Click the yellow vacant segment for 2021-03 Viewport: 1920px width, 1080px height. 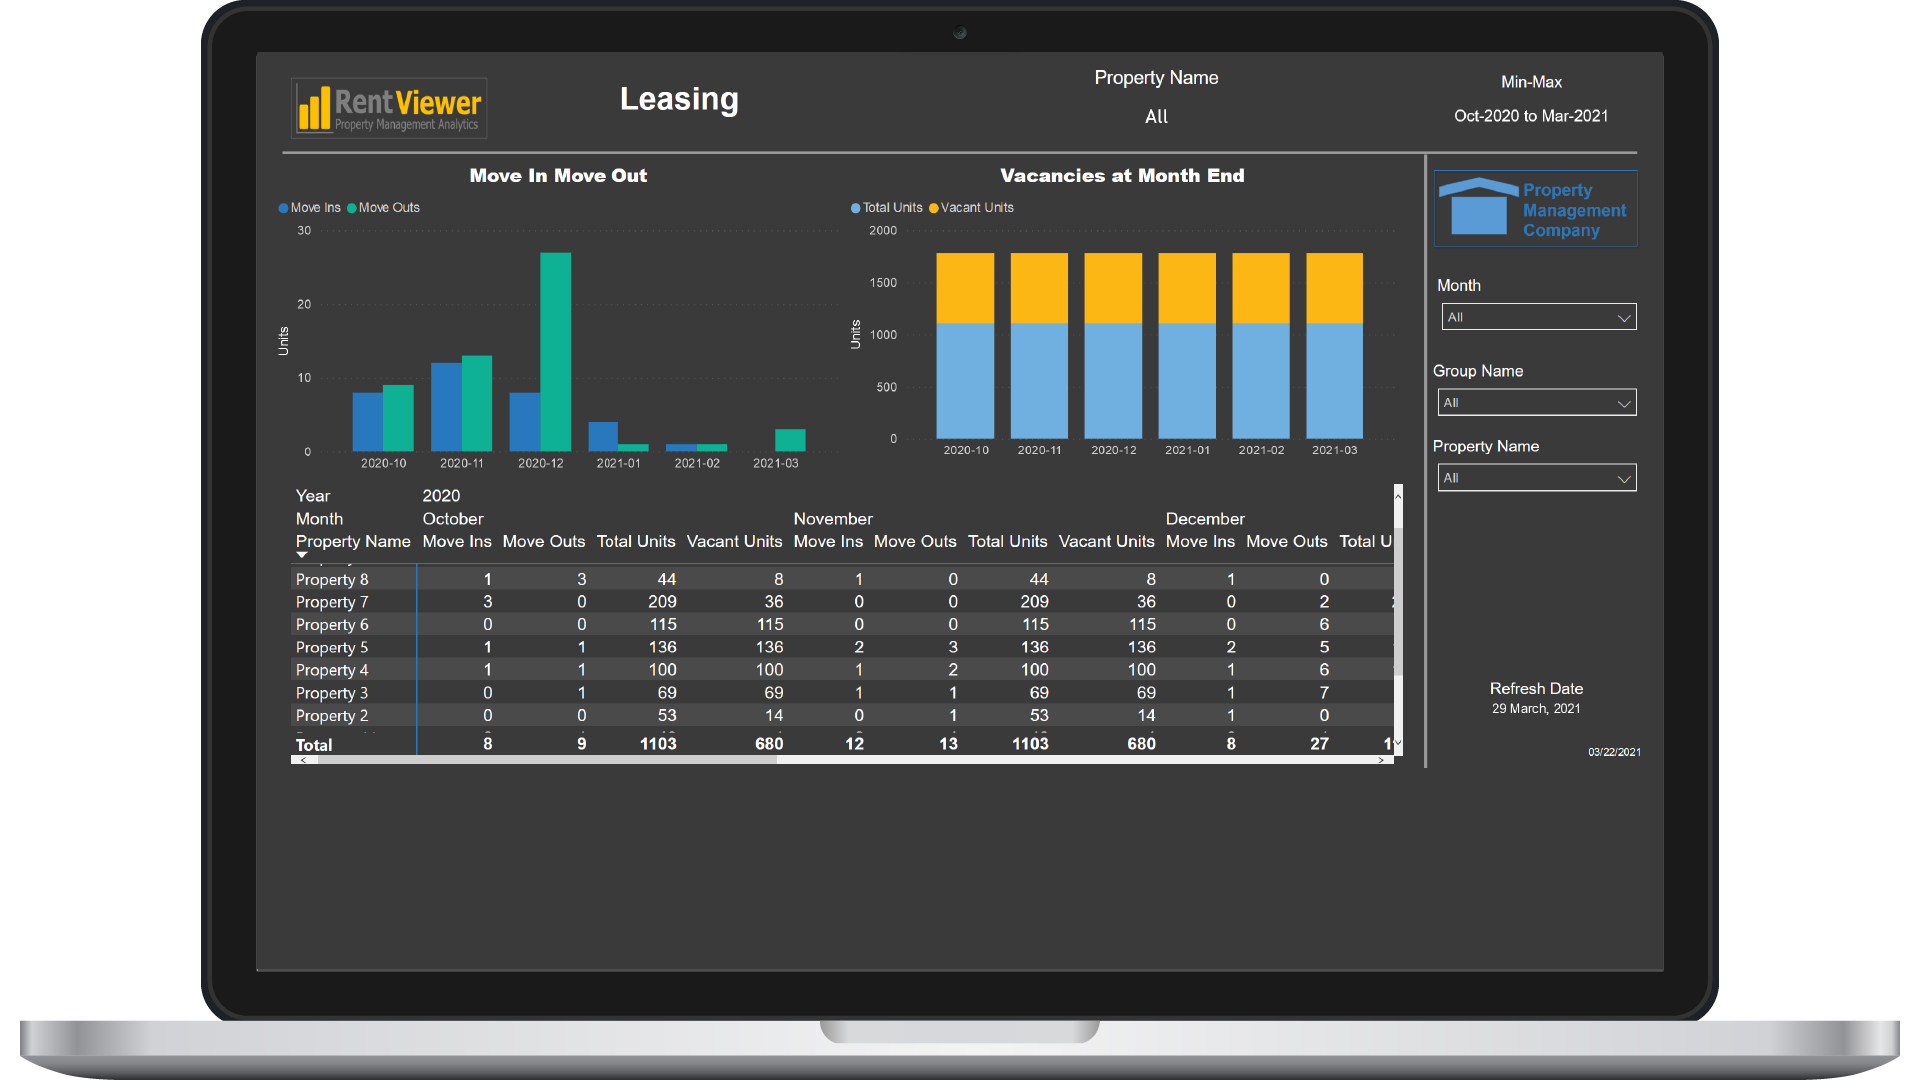click(1335, 288)
